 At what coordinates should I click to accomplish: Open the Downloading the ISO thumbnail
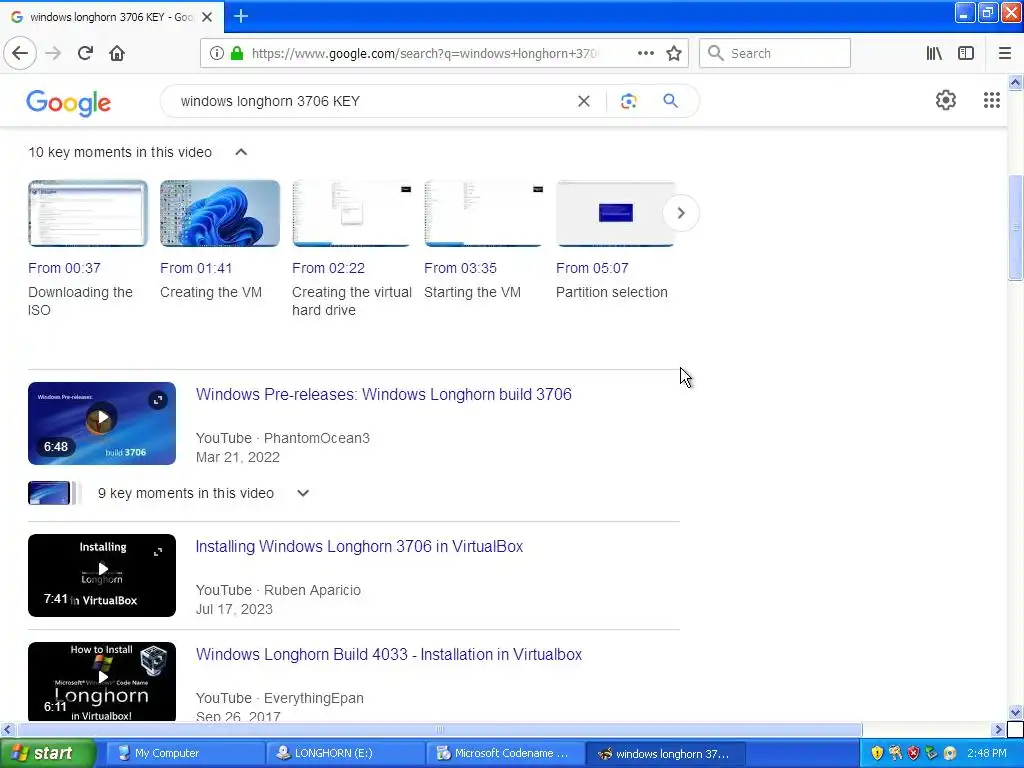point(88,214)
